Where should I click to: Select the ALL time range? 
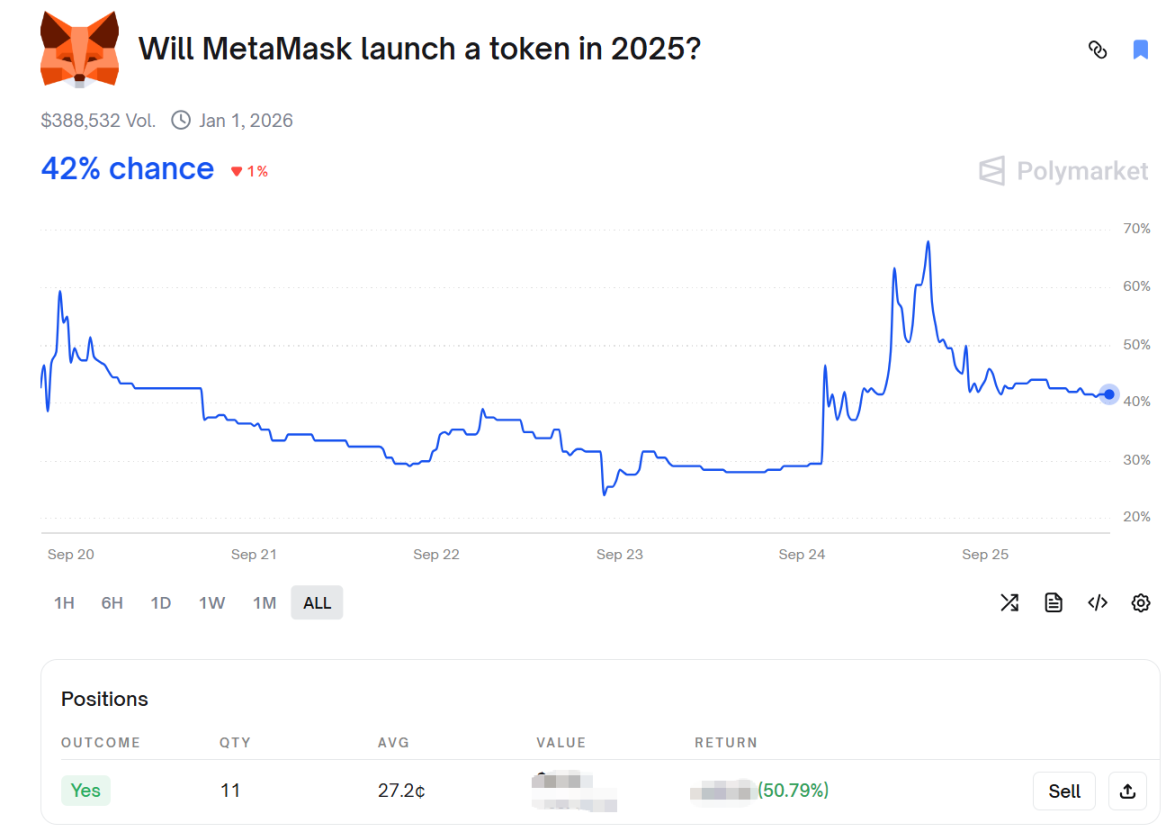click(317, 603)
